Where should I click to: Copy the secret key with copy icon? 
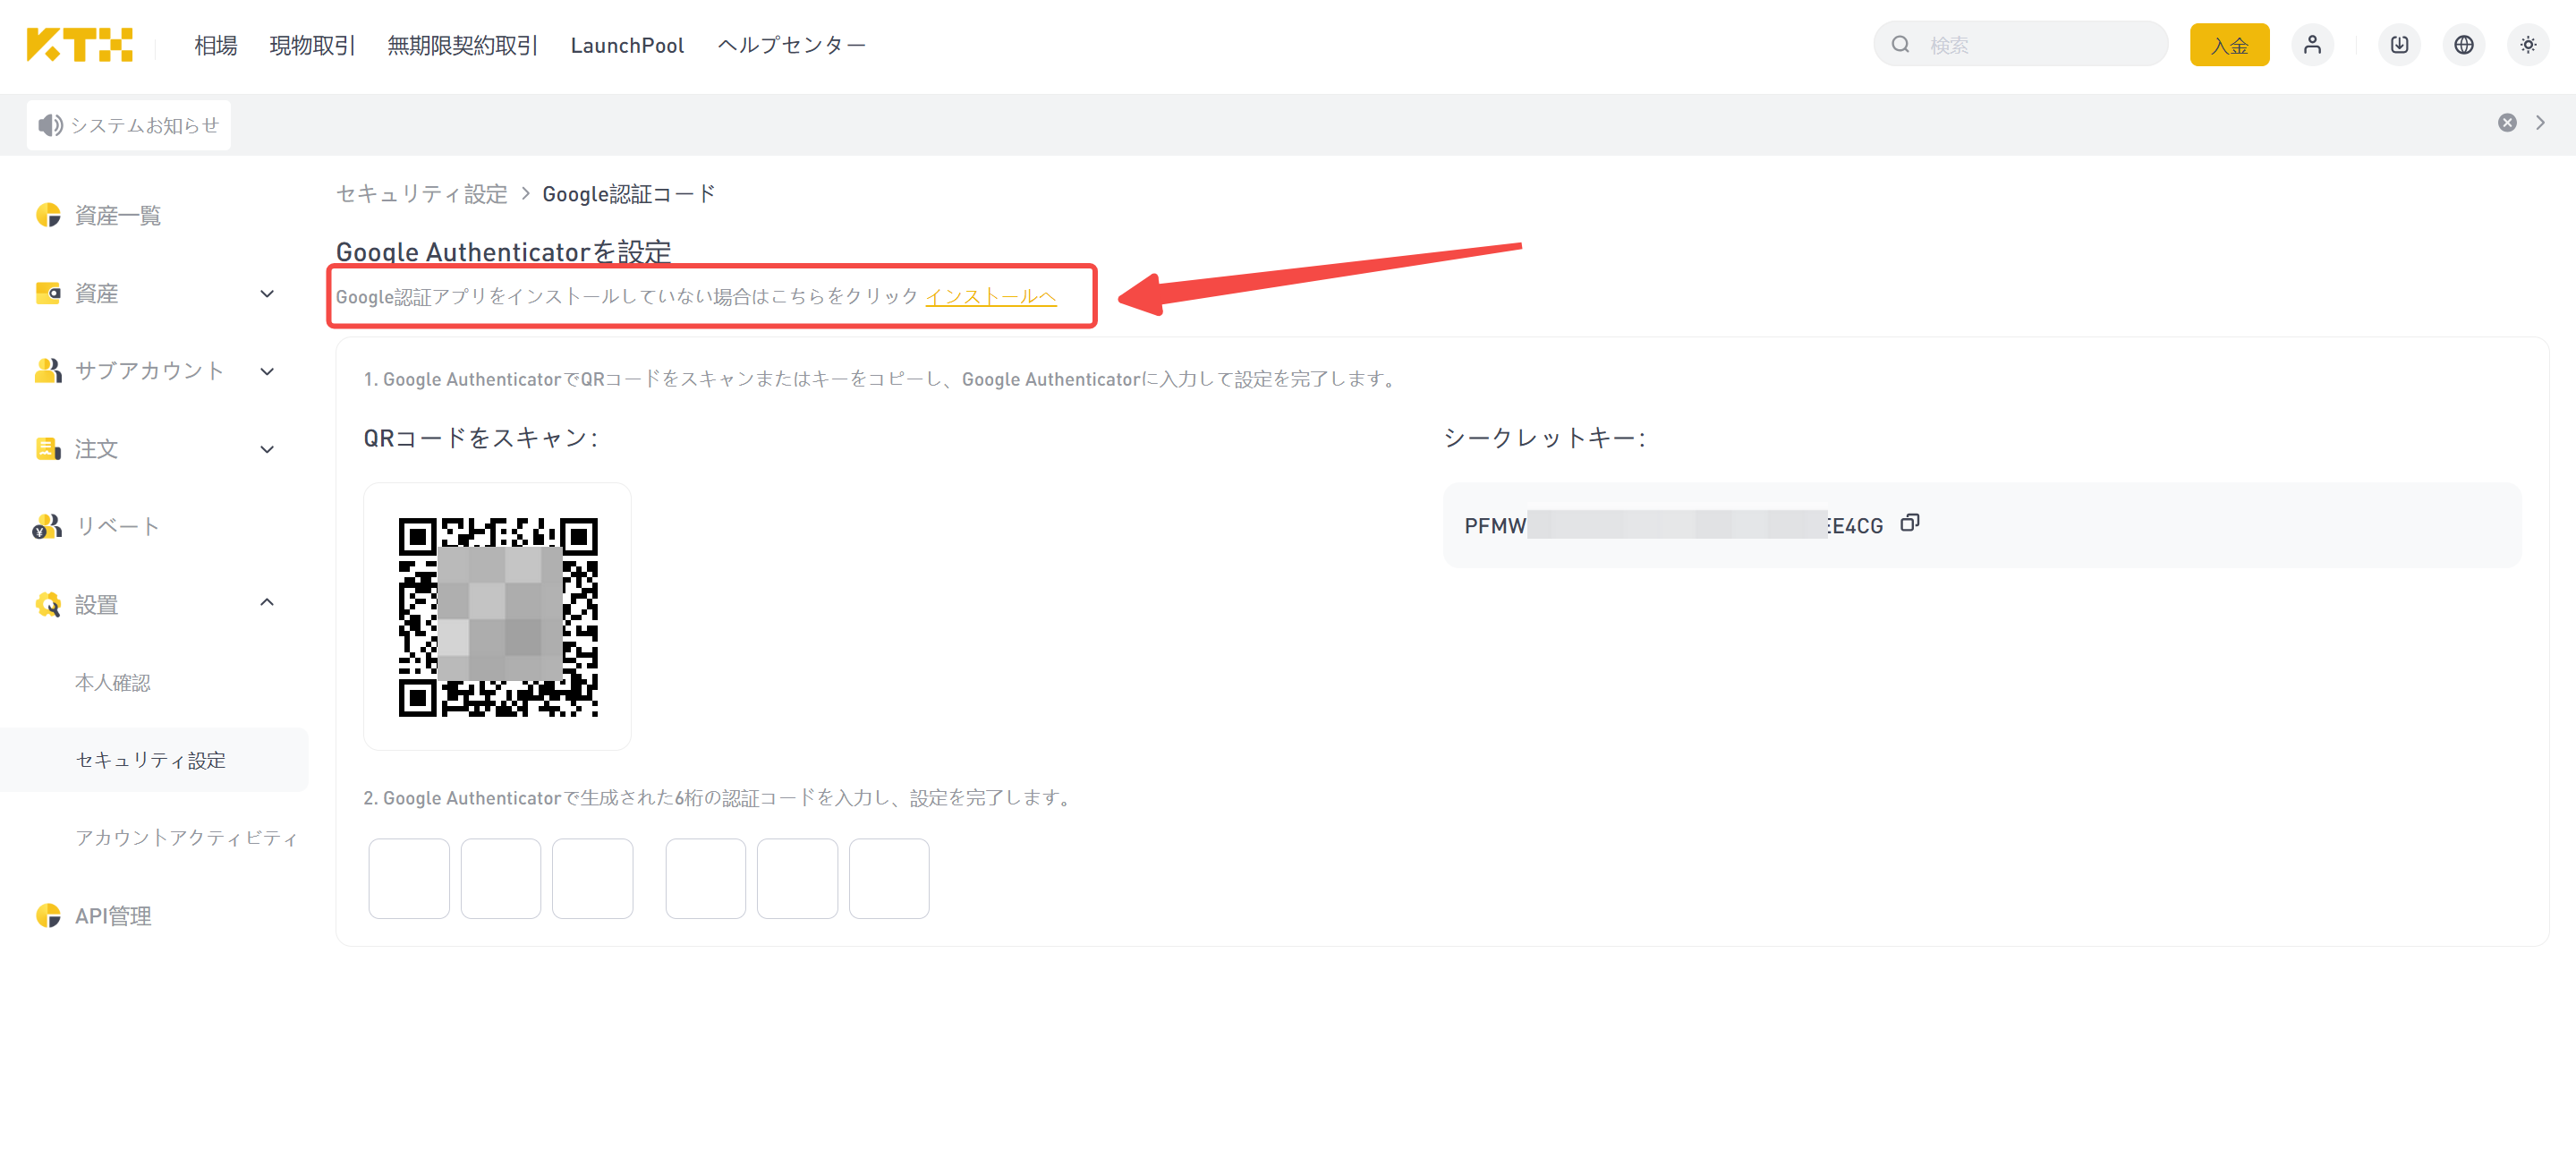pyautogui.click(x=1909, y=523)
